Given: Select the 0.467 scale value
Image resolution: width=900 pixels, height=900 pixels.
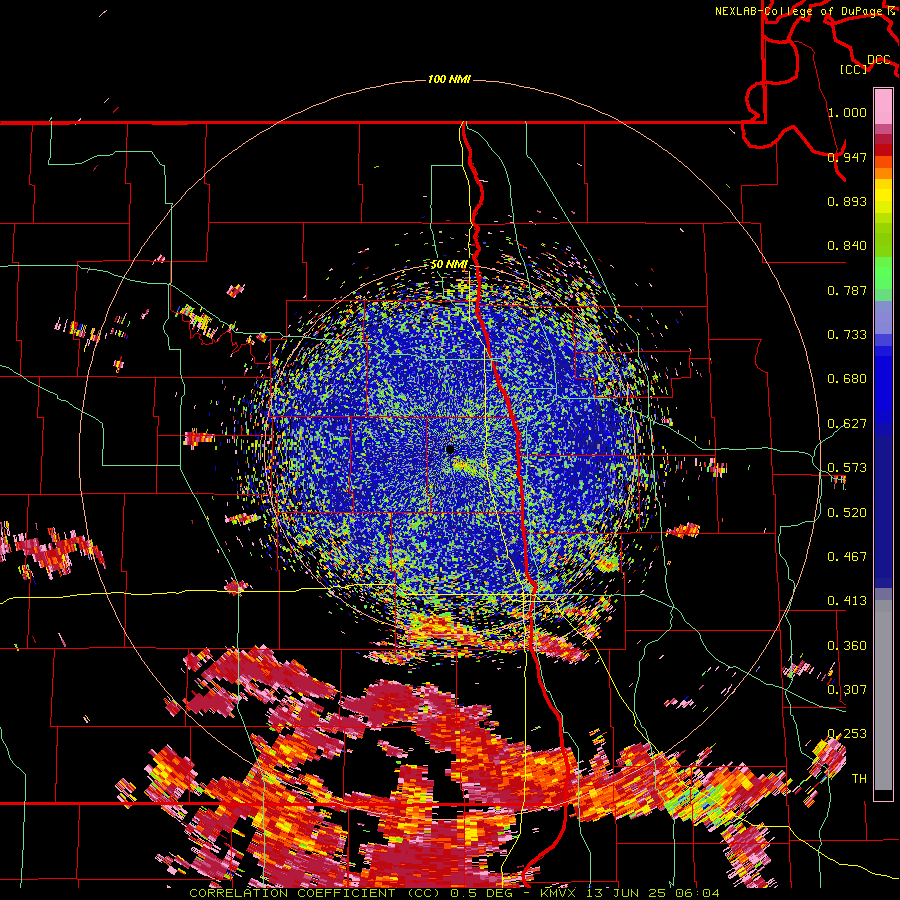Looking at the screenshot, I should click(x=847, y=557).
